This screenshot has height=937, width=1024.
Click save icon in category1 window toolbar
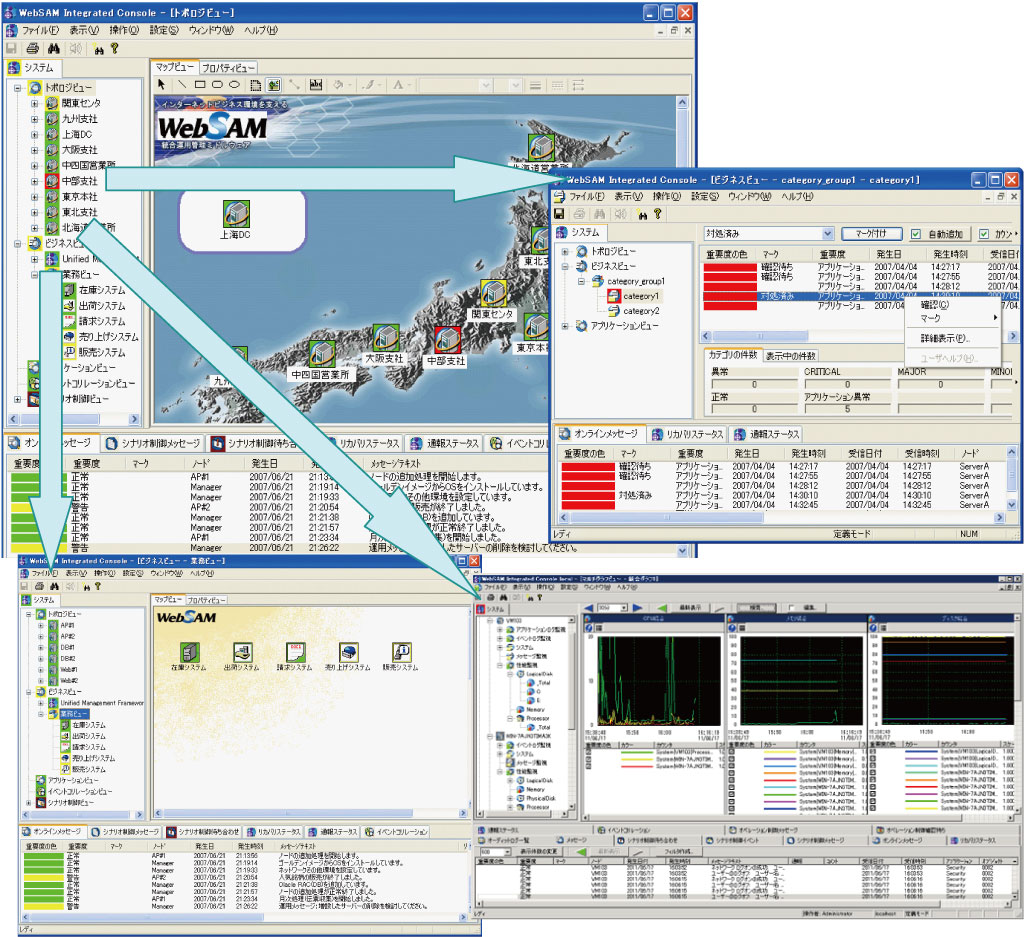pos(559,214)
